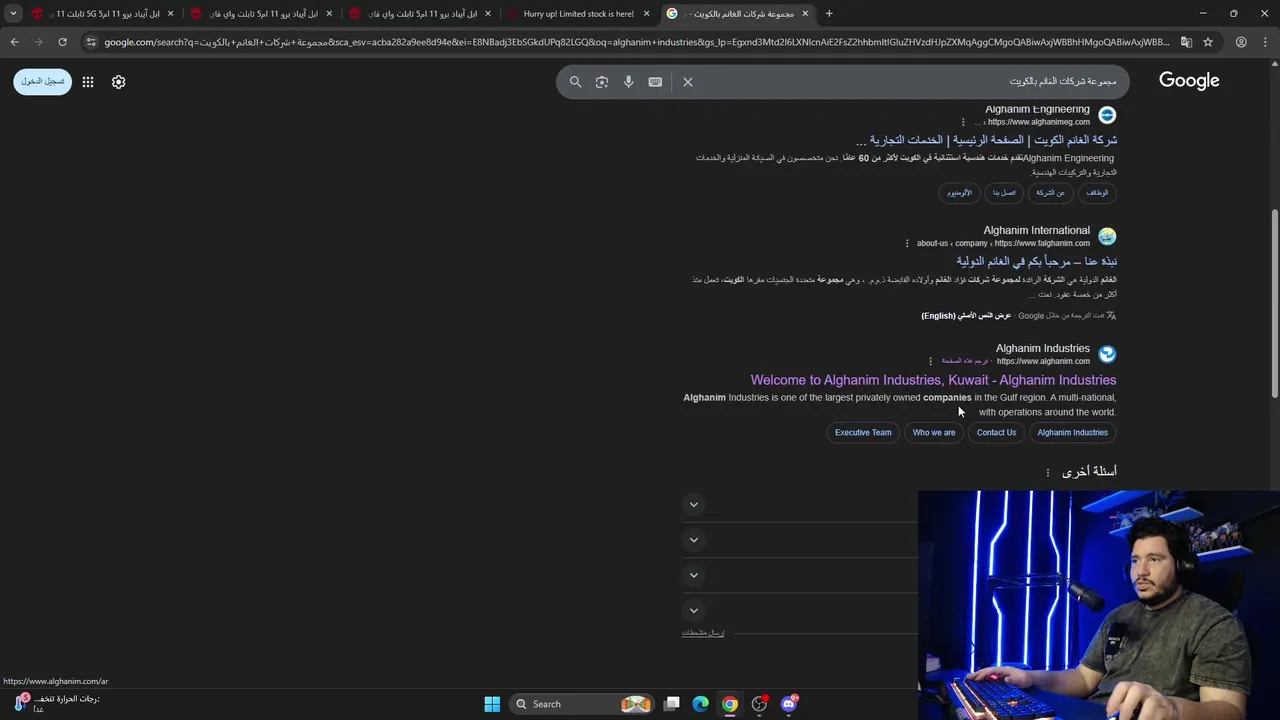Select the Google search results tab
This screenshot has width=1280, height=720.
coord(738,14)
